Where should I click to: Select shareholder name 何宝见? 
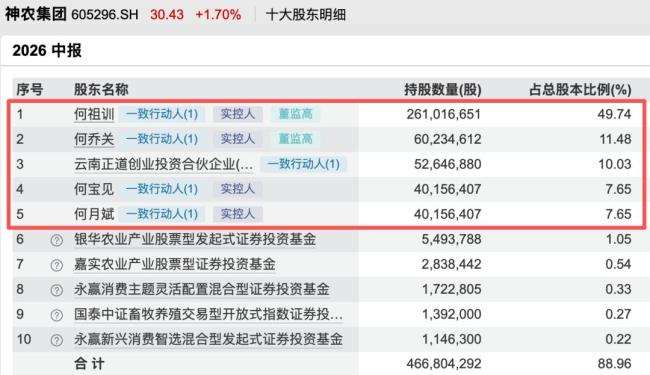coord(94,189)
